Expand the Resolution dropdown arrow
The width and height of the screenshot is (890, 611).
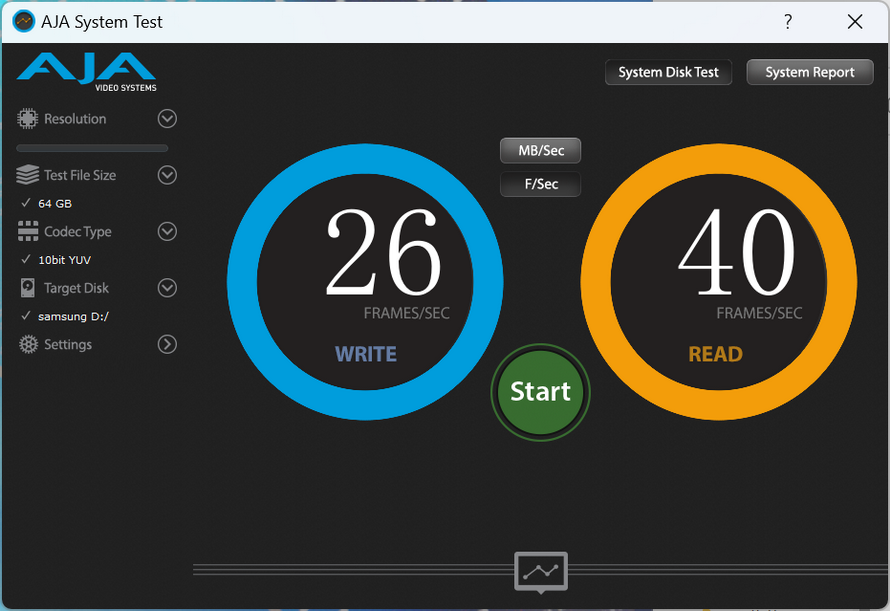click(x=167, y=119)
